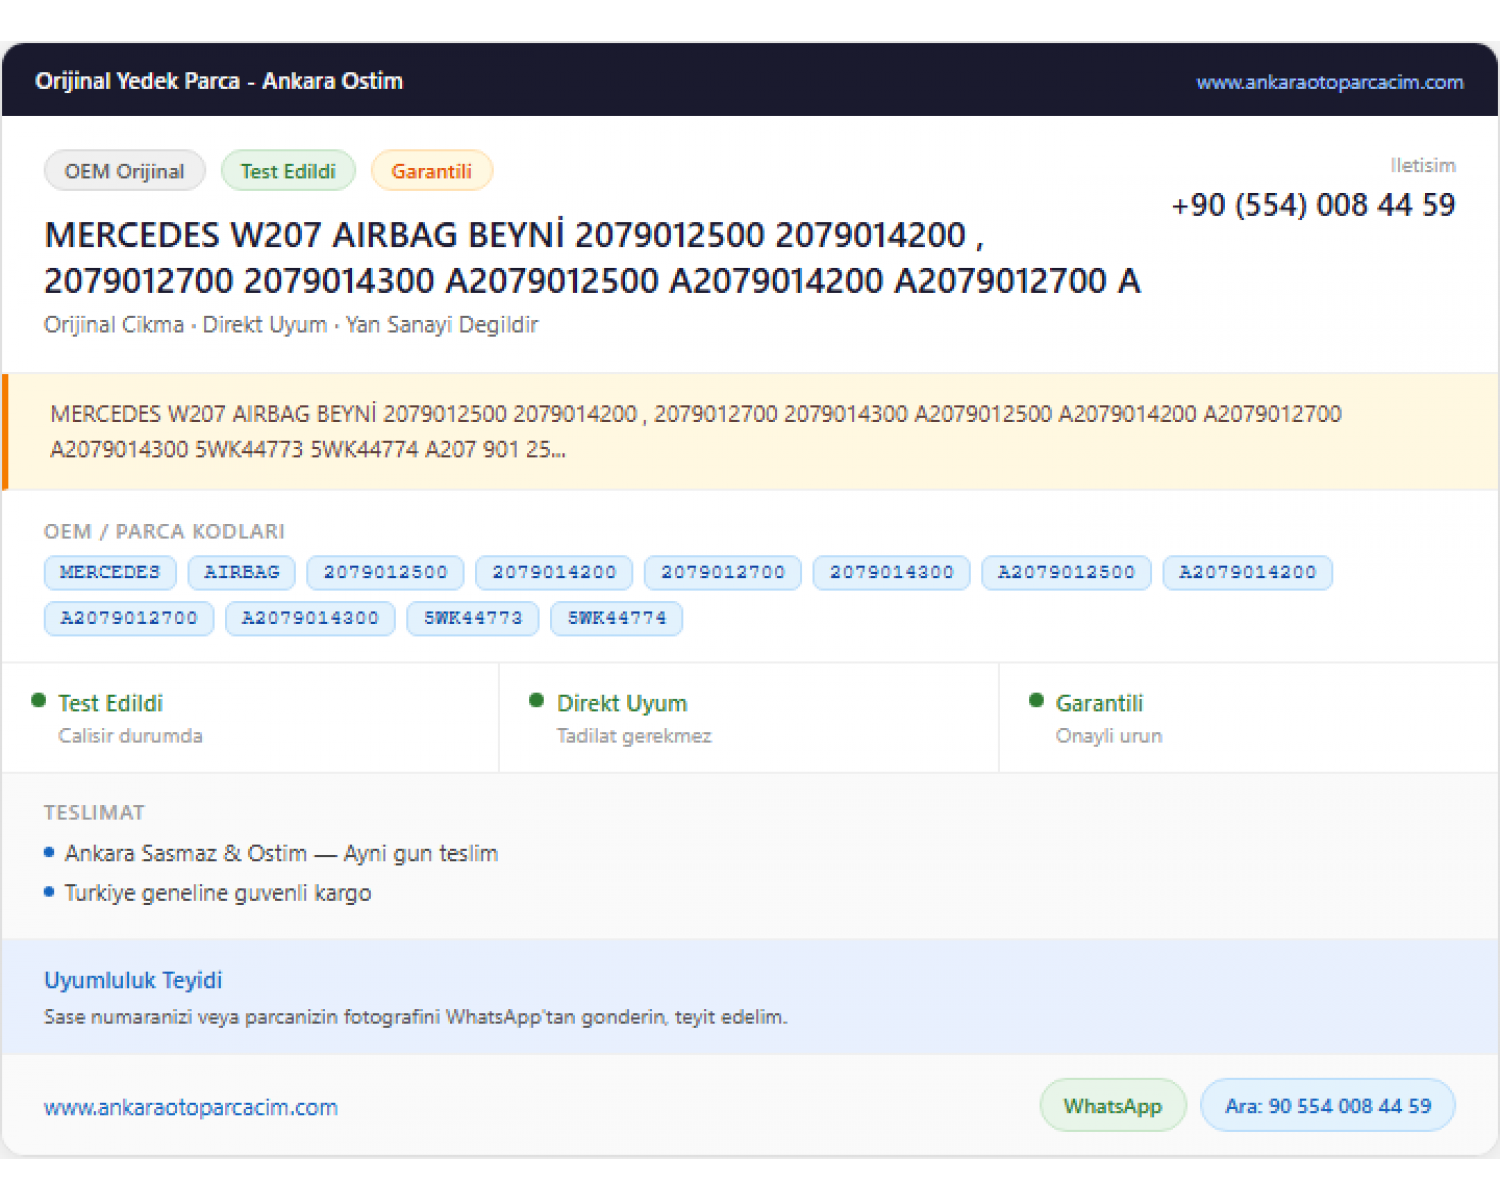The image size is (1500, 1200).
Task: Open the WhatsApp contact button
Action: point(1113,1106)
